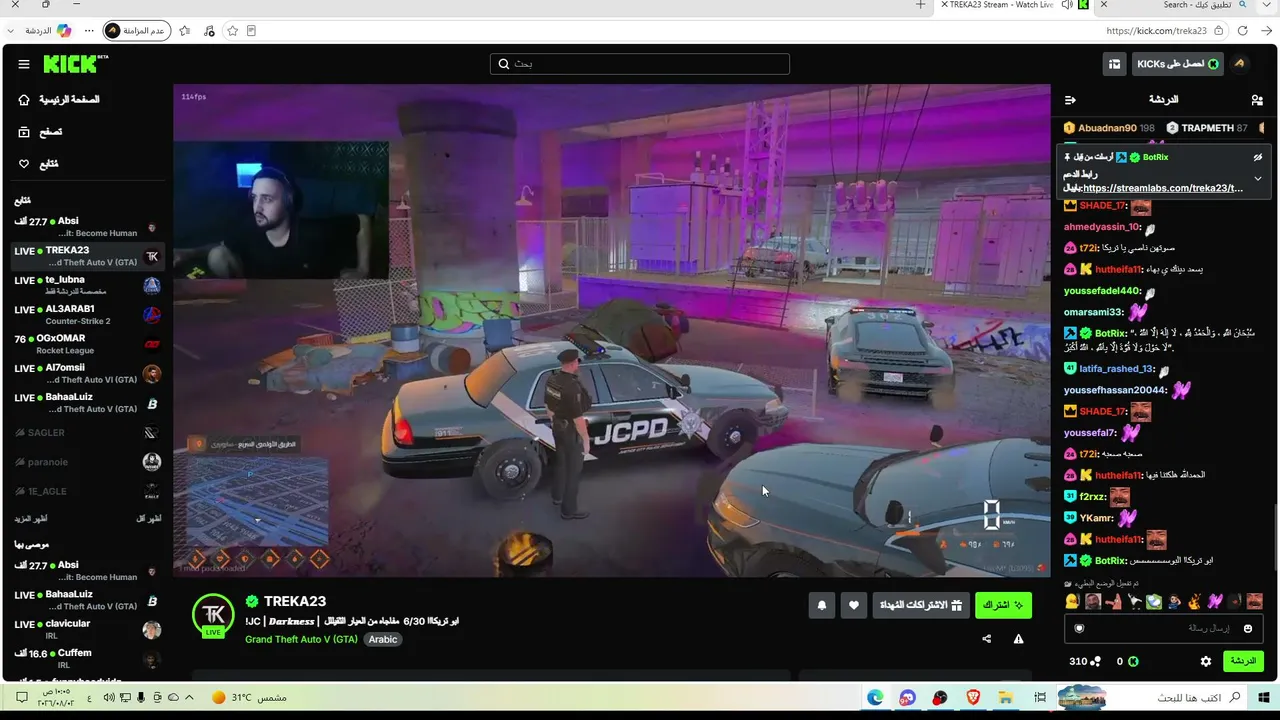Insert the fire emote from emote bar

[x=1194, y=602]
